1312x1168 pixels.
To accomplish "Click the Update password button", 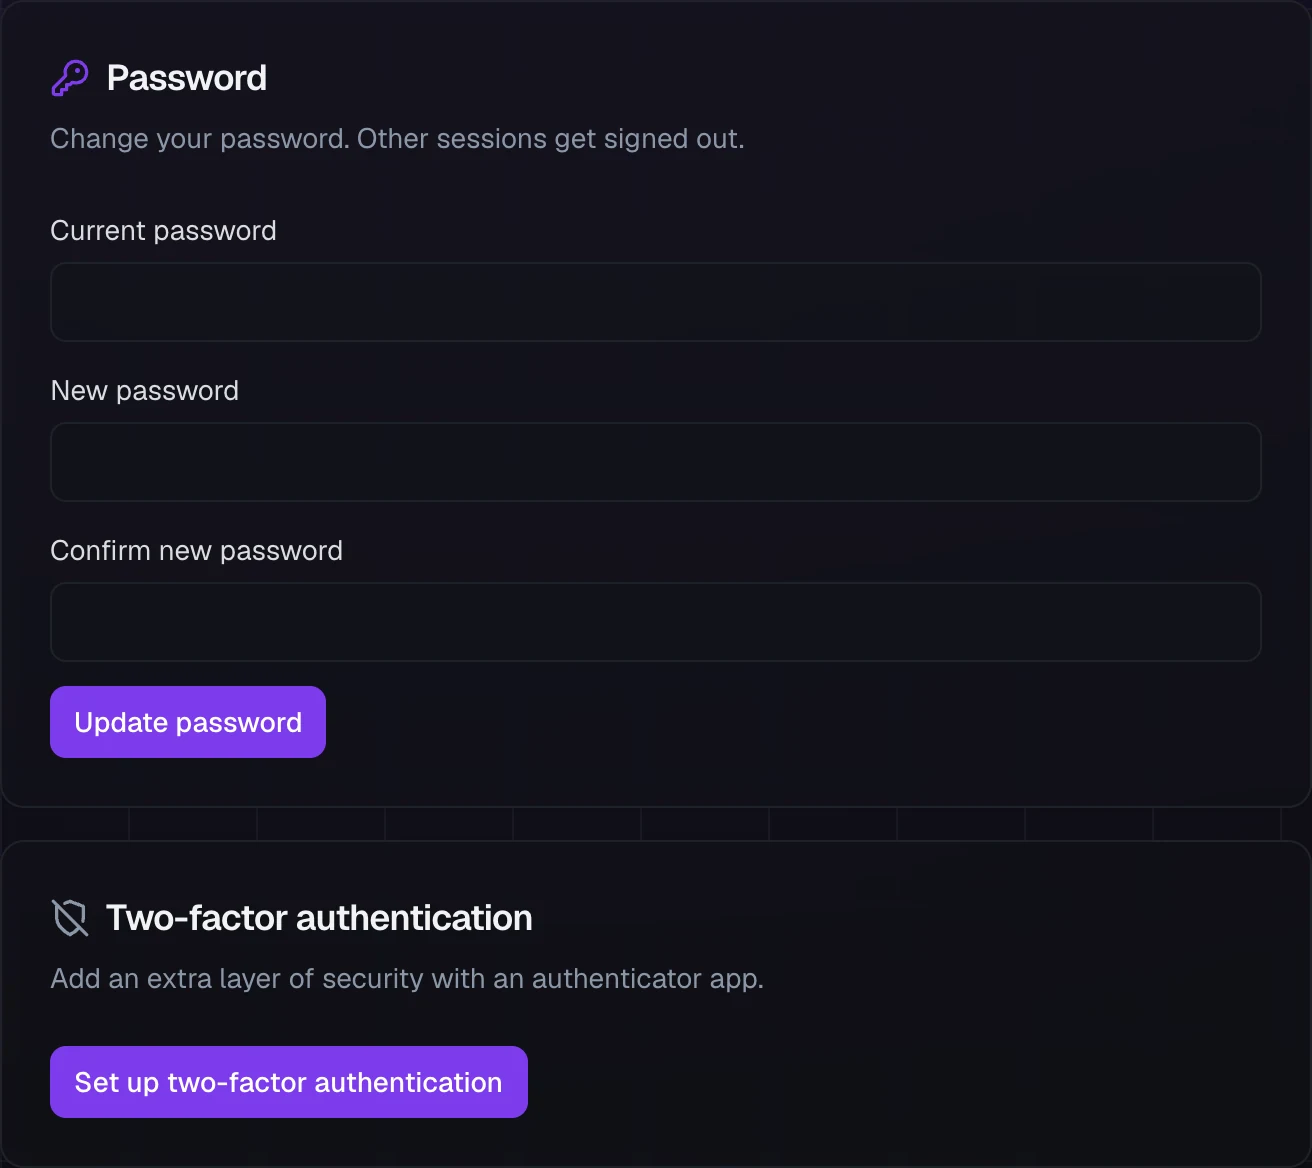I will coord(188,722).
